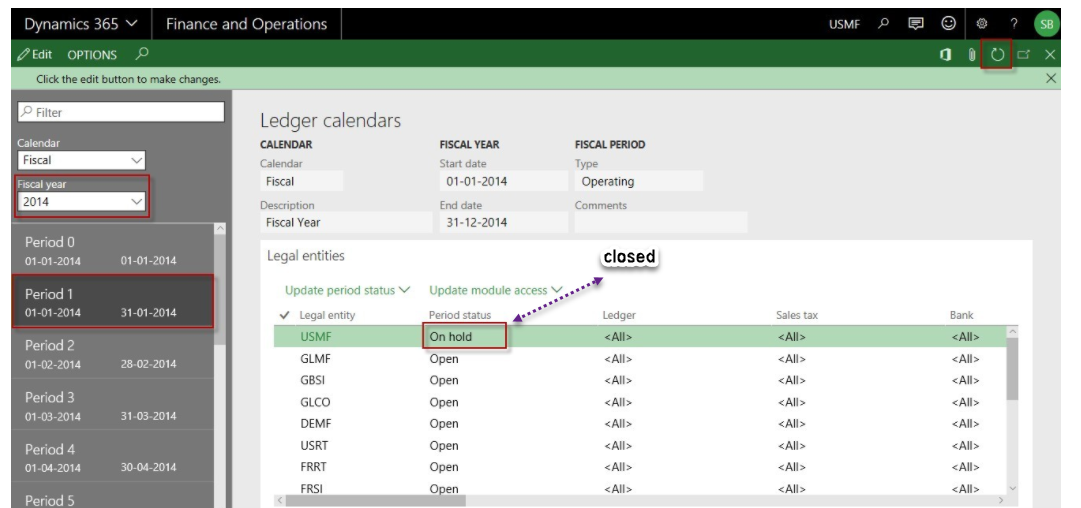Collapse the Legal entities section header
Viewport: 1081px width, 508px height.
pyautogui.click(x=305, y=256)
